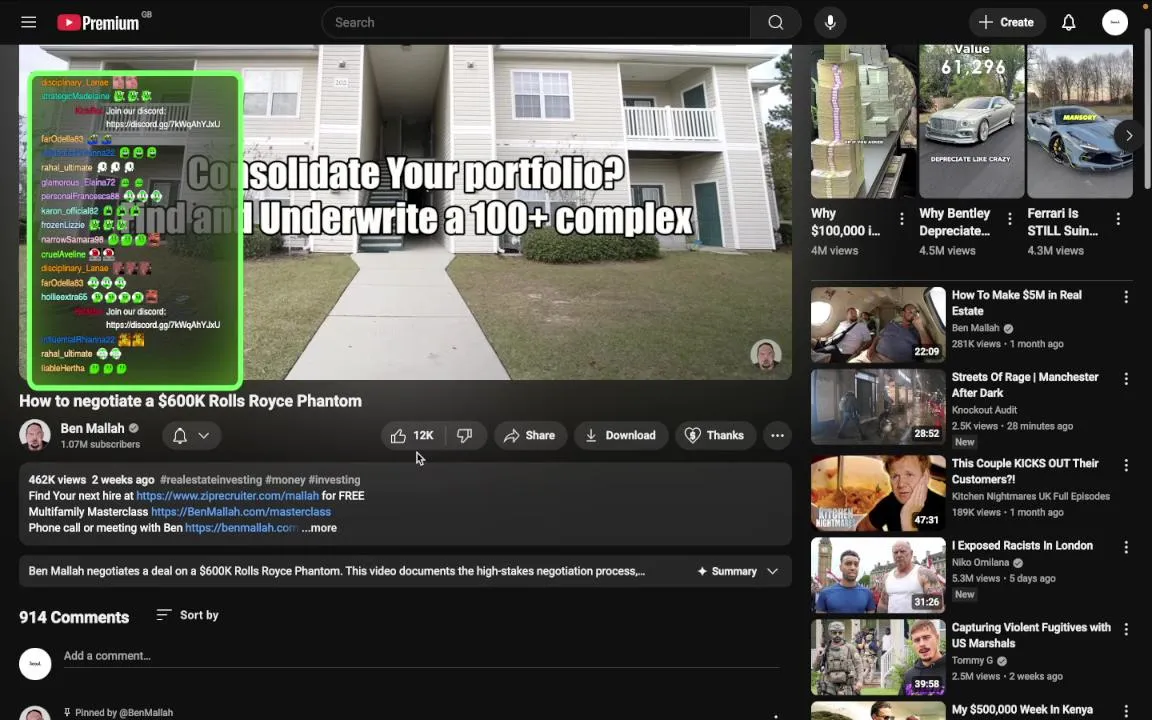The width and height of the screenshot is (1152, 720).
Task: Download the video
Action: click(621, 436)
